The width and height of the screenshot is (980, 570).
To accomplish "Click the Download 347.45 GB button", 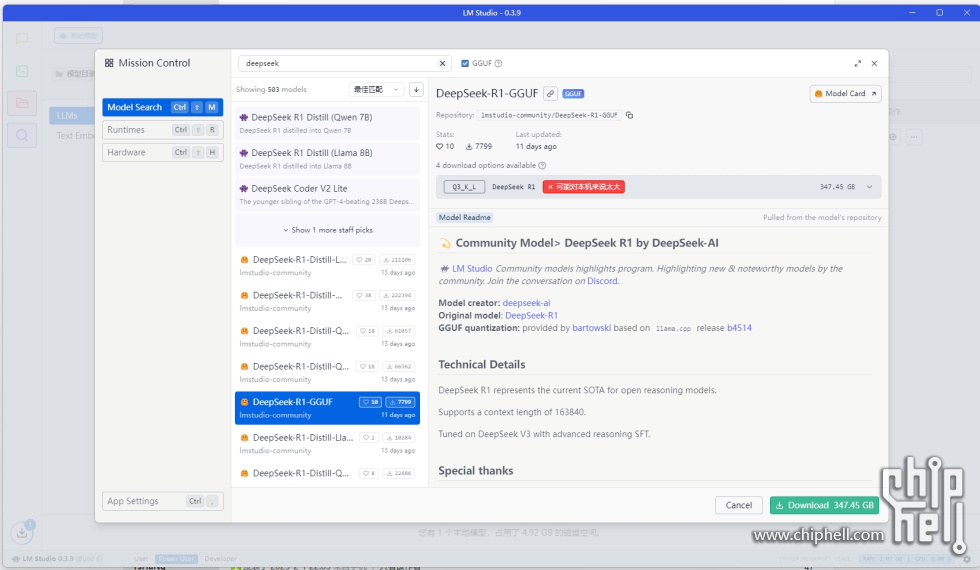I will pos(824,505).
